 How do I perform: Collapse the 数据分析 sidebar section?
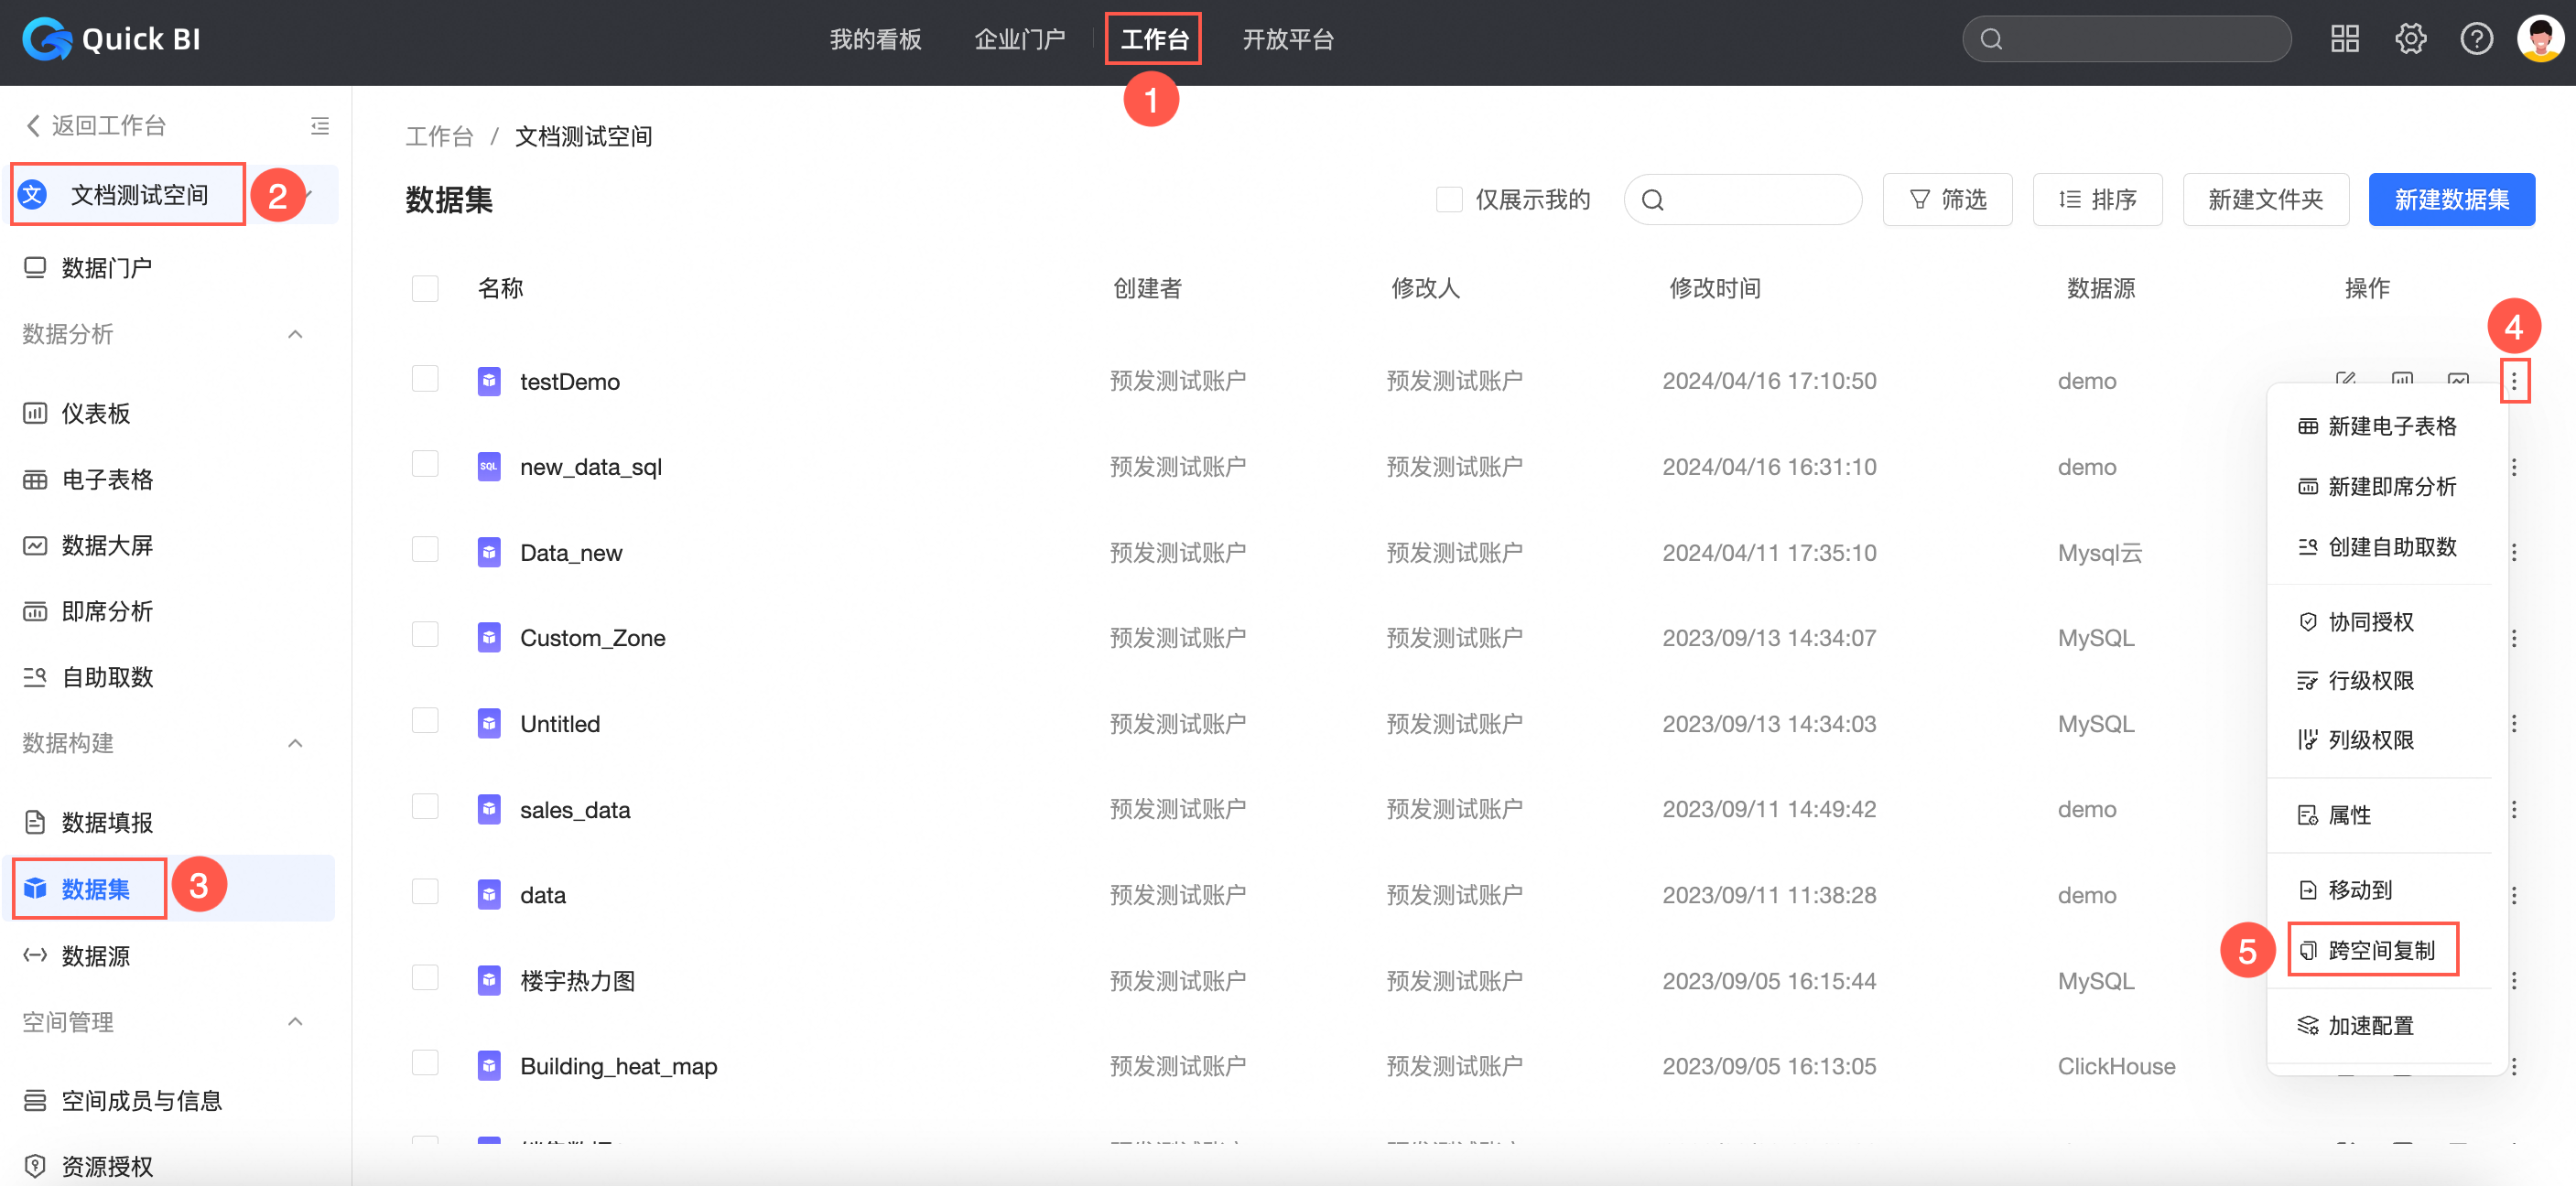295,334
